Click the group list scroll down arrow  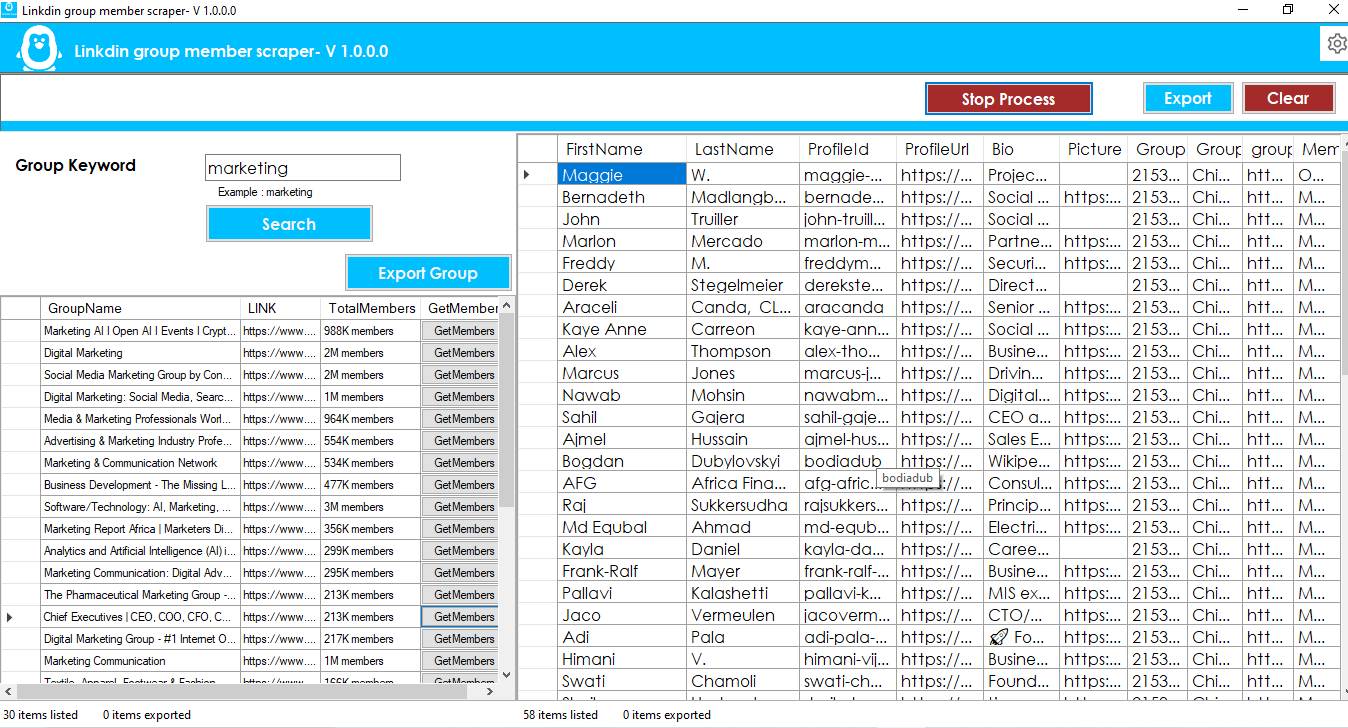506,675
